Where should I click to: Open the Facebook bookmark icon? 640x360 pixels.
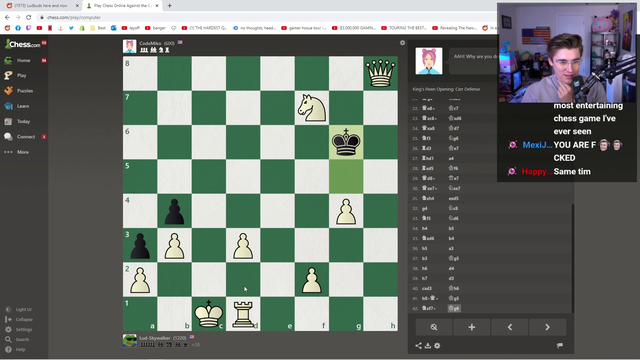pyautogui.click(x=18, y=28)
